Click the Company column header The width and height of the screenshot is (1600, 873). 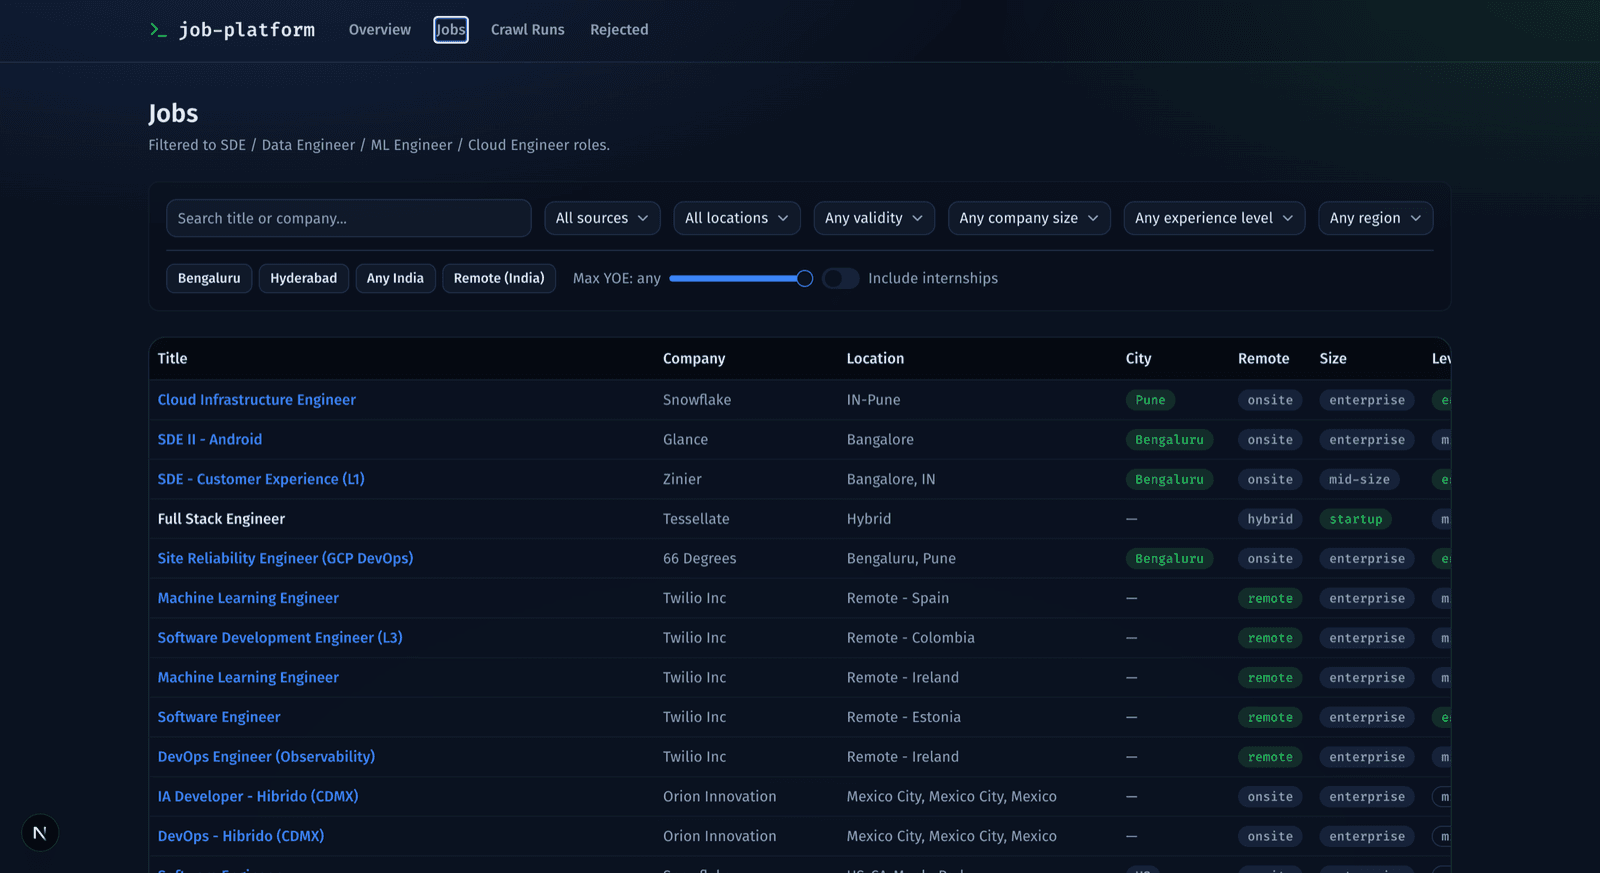694,358
